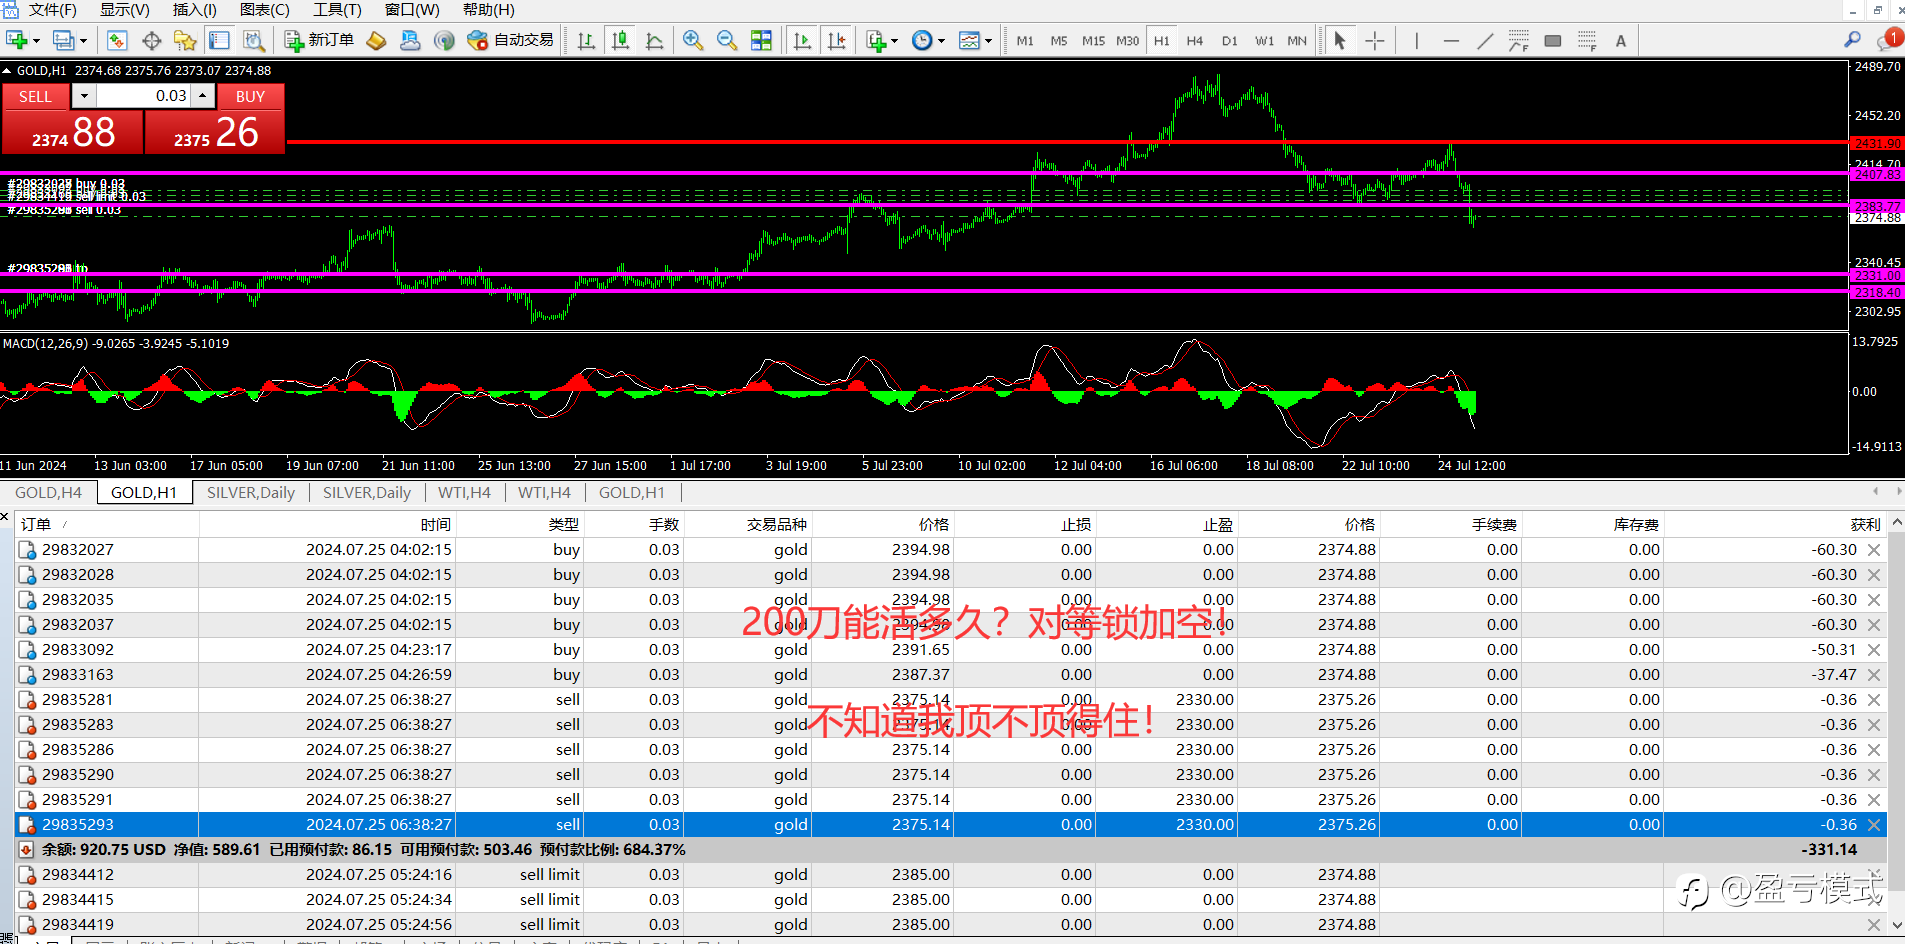Open the chart templates dropdown arrow
This screenshot has height=944, width=1905.
pos(988,41)
